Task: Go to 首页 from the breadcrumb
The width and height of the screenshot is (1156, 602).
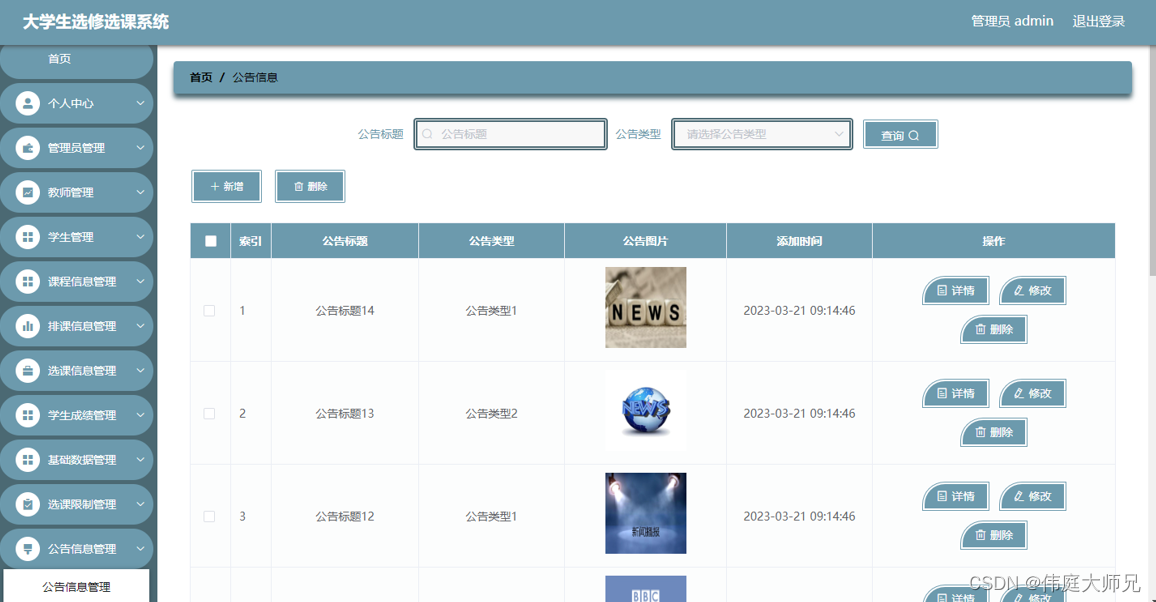Action: (199, 76)
